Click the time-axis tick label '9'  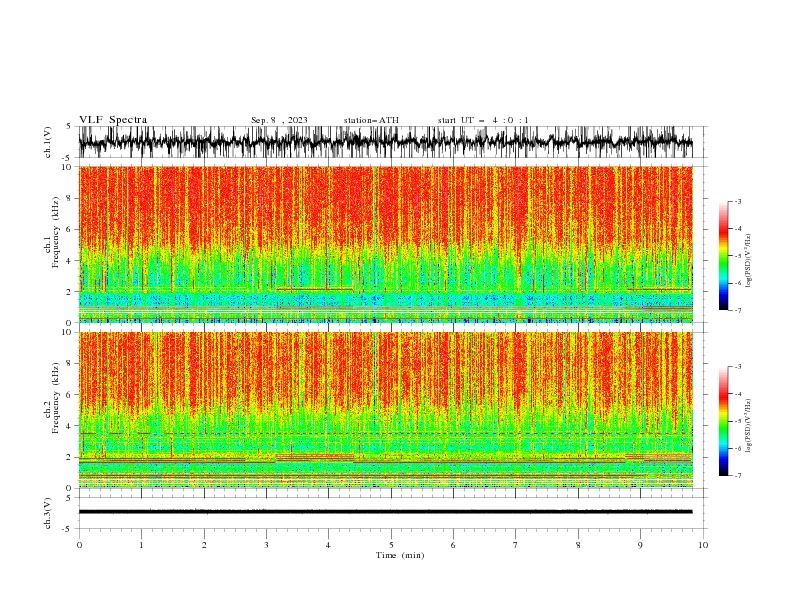point(640,545)
